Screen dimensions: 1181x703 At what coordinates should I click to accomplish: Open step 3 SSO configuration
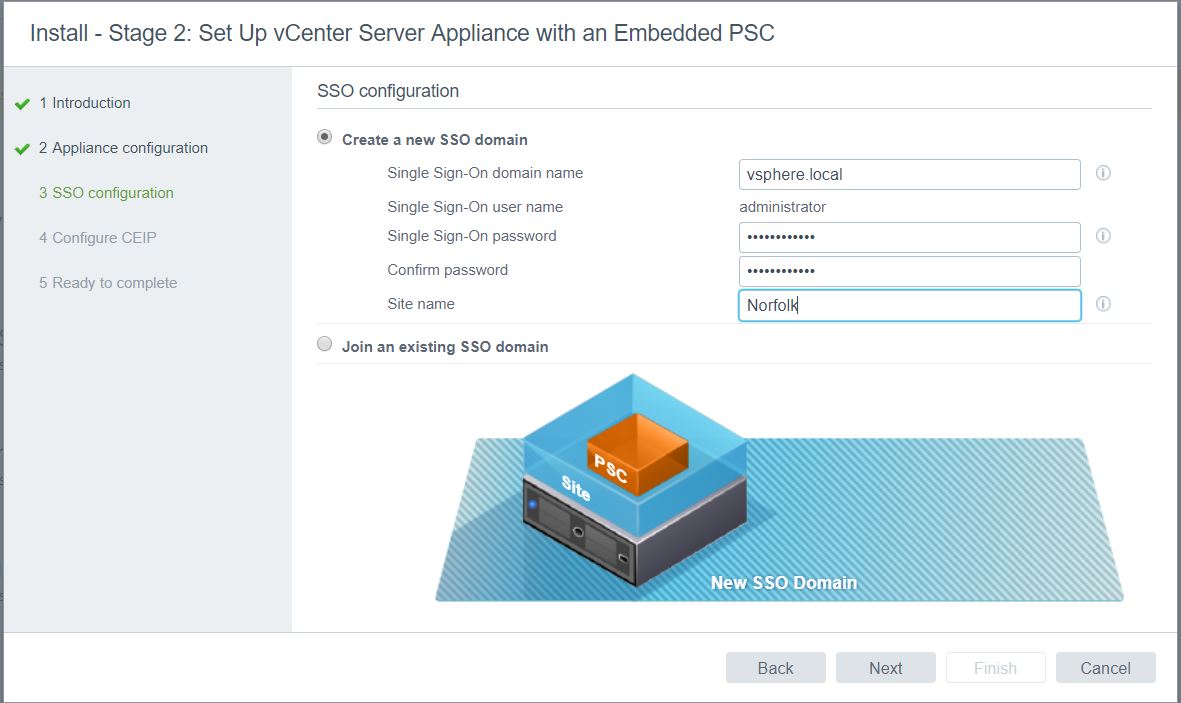click(x=106, y=193)
